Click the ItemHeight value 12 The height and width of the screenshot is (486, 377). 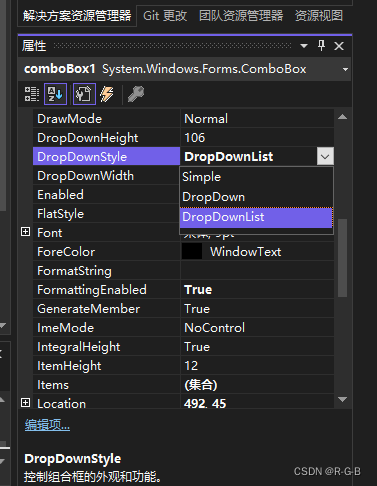pos(191,366)
